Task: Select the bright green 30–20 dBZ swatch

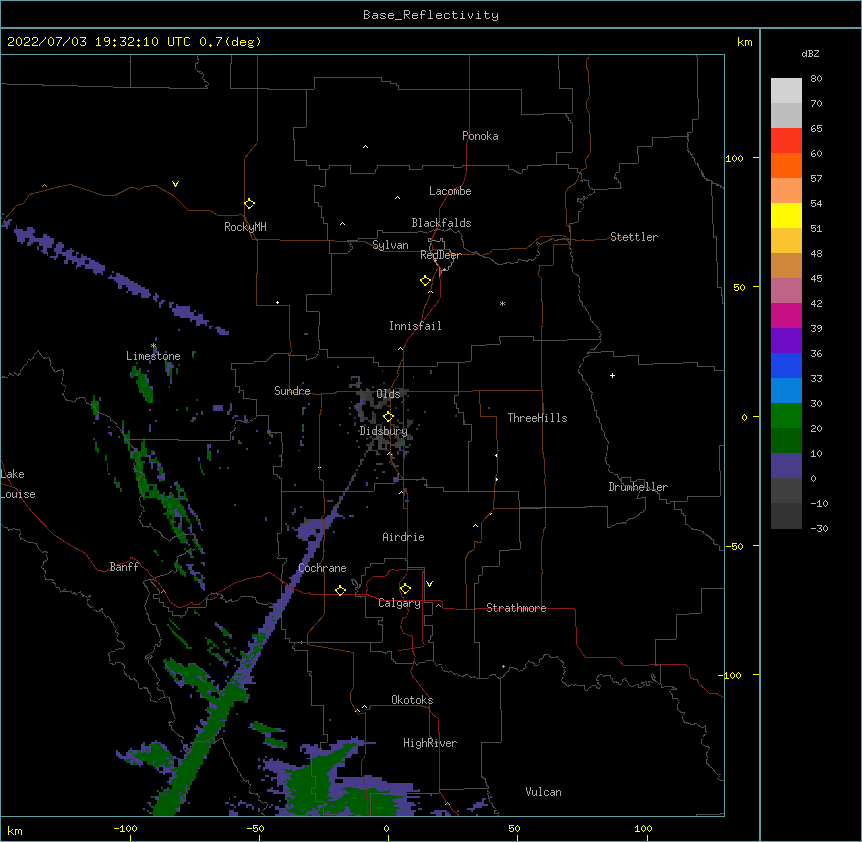Action: 786,416
